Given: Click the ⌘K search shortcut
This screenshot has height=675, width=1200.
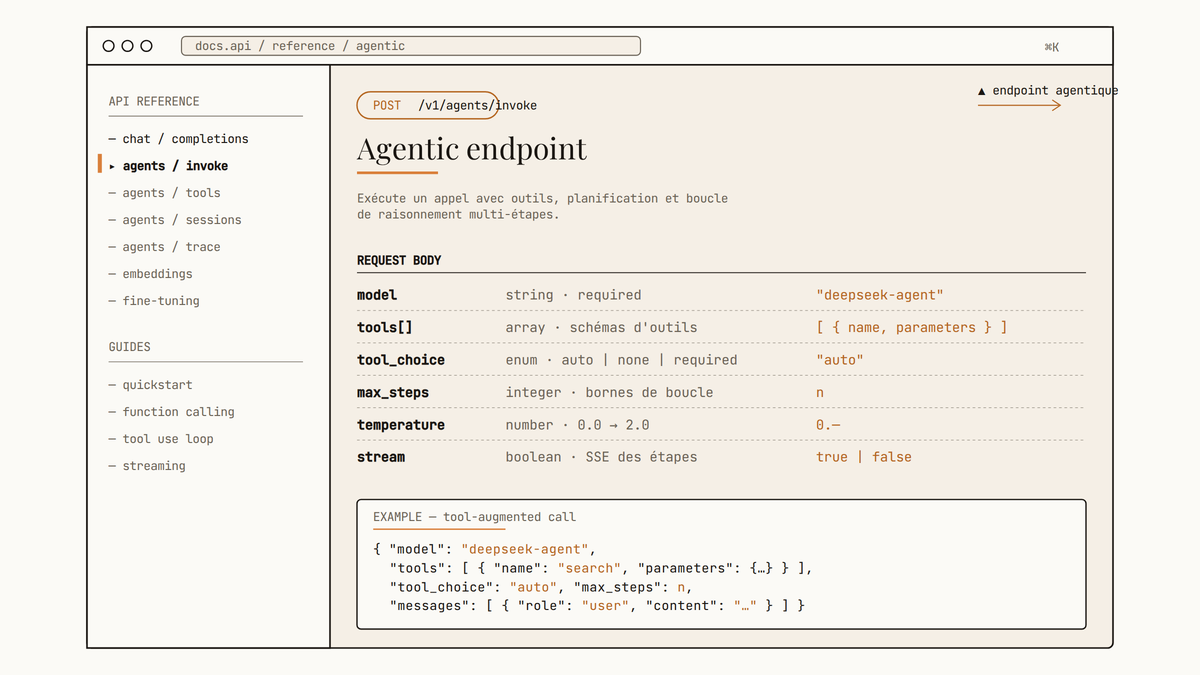Looking at the screenshot, I should pos(1051,47).
